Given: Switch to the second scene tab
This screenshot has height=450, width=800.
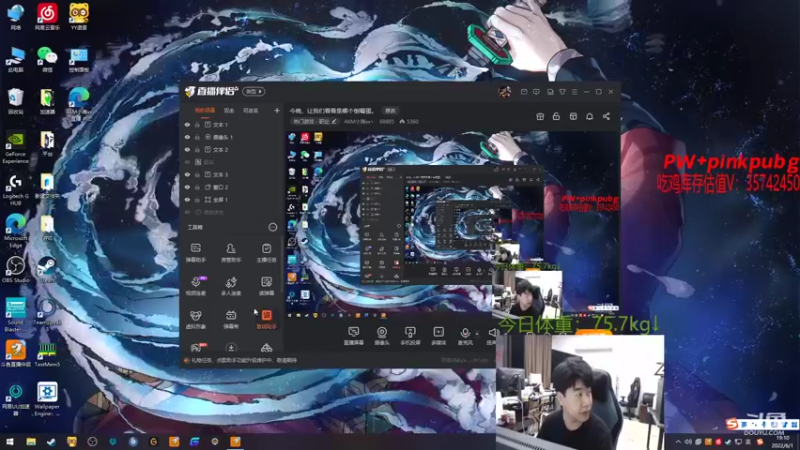Looking at the screenshot, I should click(x=229, y=110).
